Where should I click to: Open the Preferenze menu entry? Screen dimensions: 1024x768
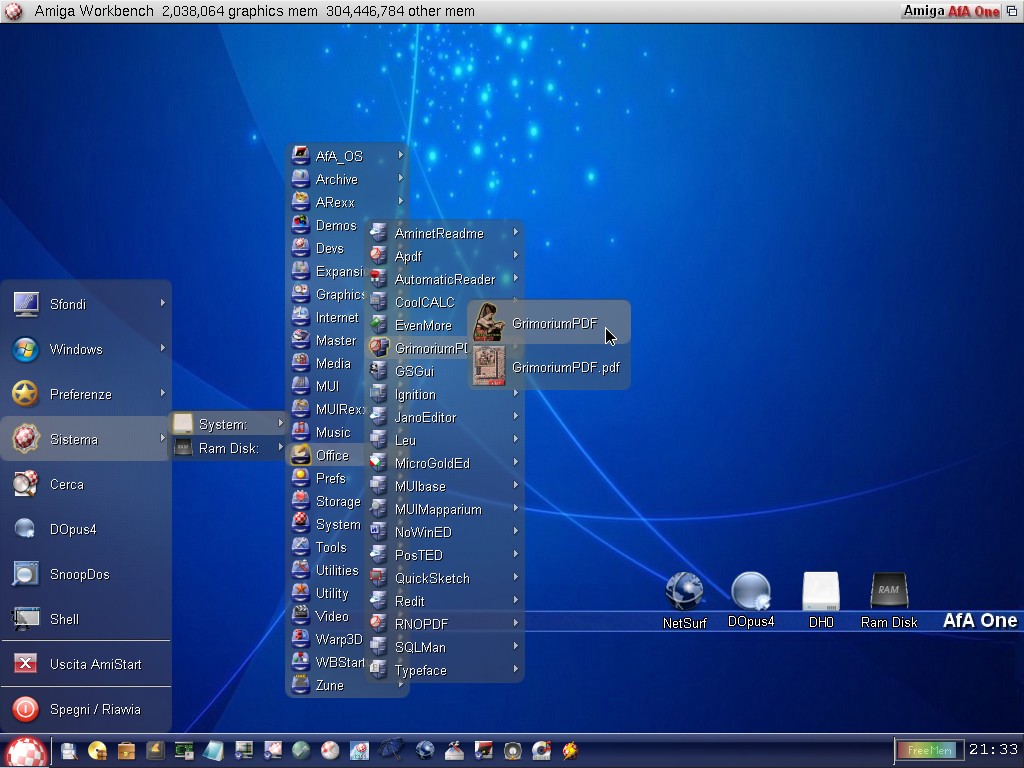[x=80, y=394]
